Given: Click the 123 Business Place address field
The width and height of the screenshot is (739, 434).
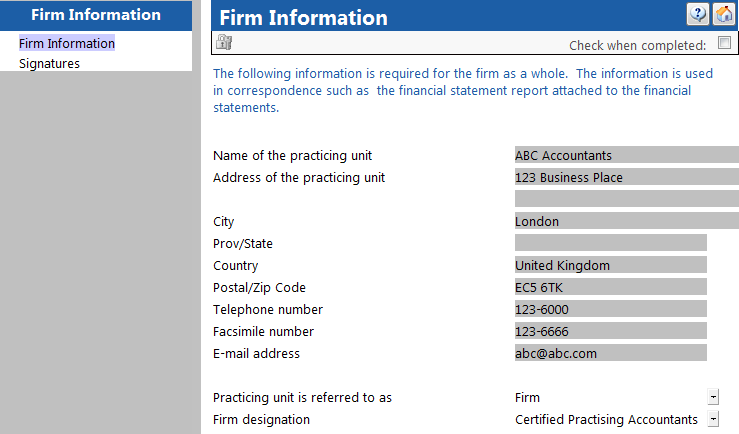Looking at the screenshot, I should tap(627, 177).
